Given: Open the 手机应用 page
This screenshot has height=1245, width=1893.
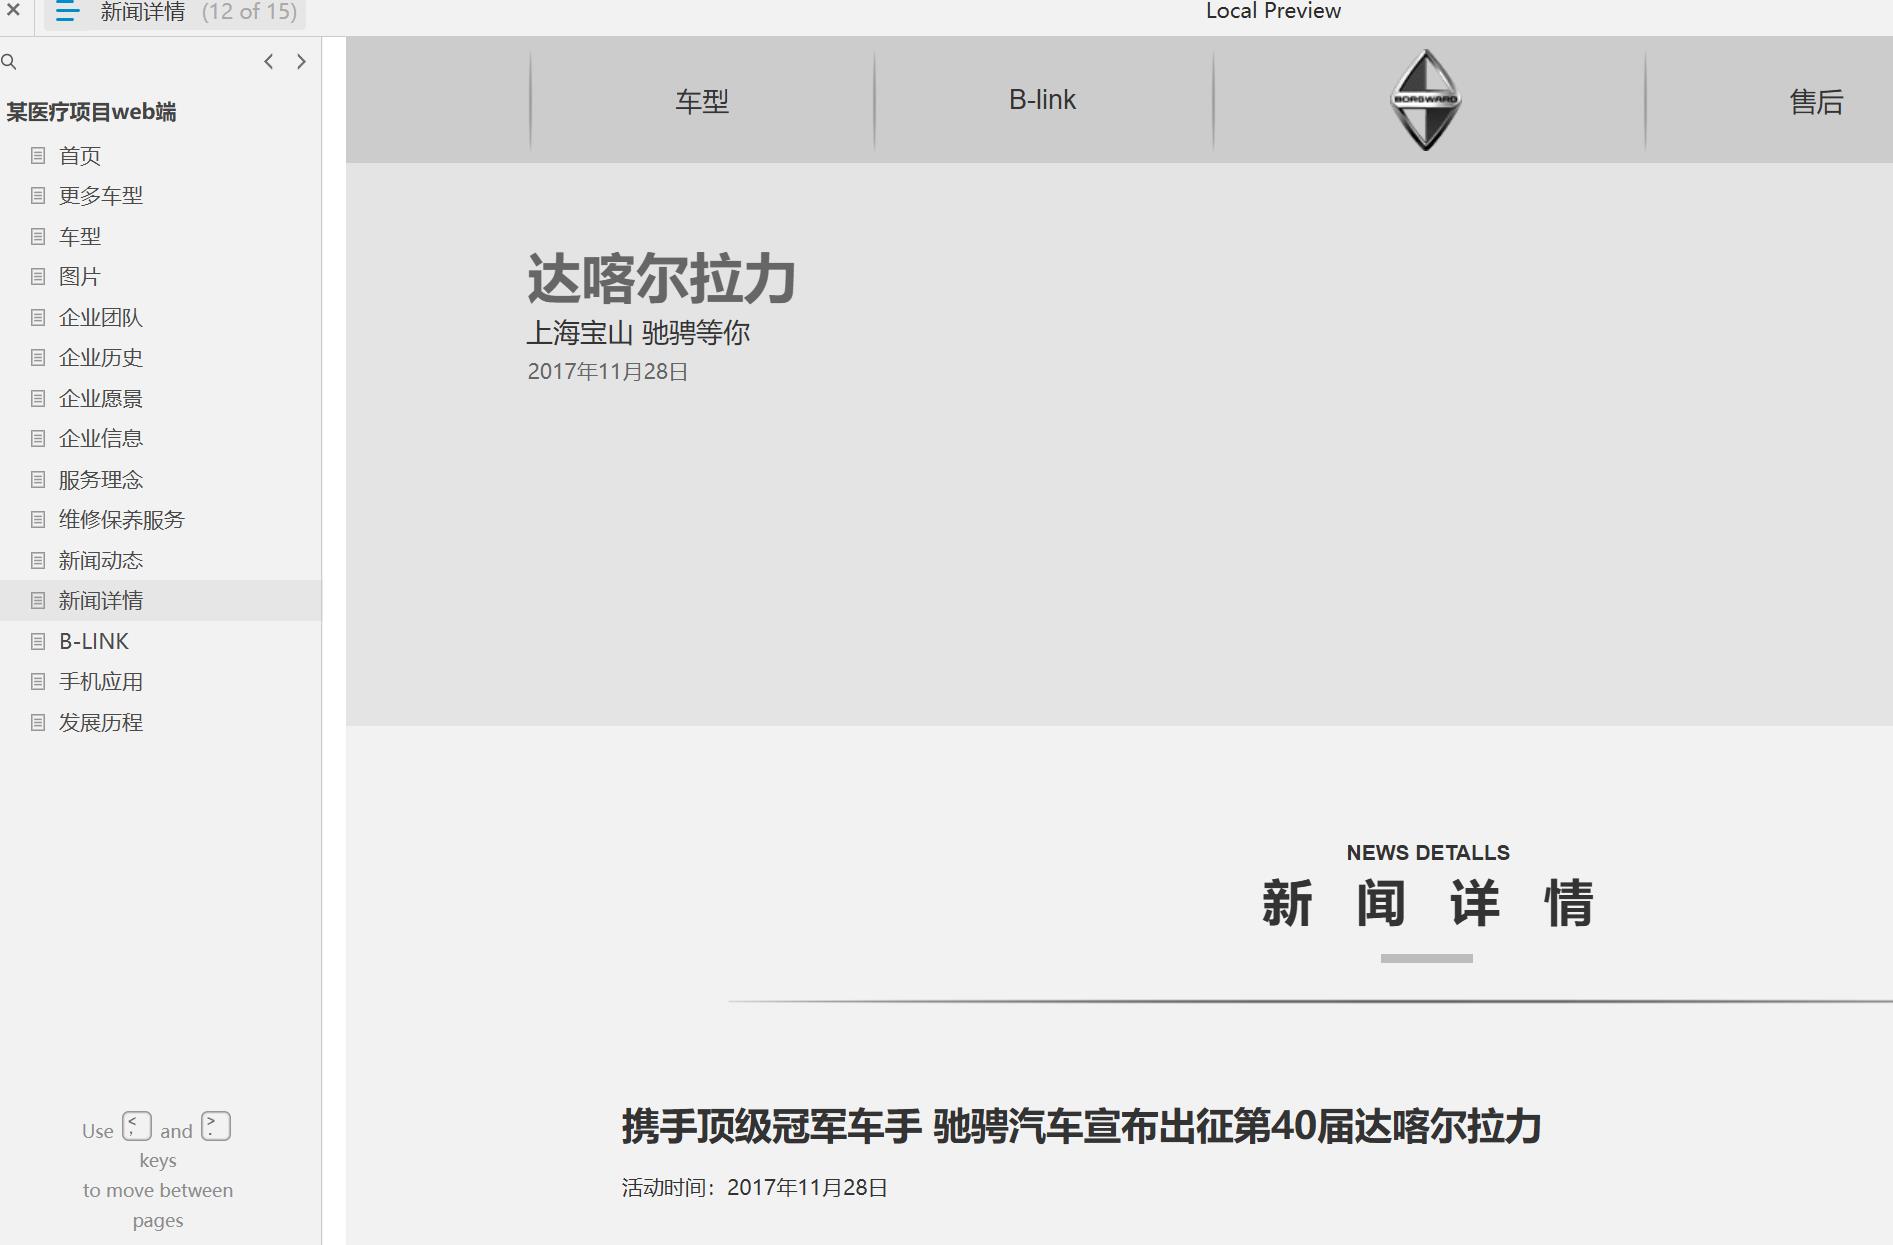Looking at the screenshot, I should click(x=101, y=682).
